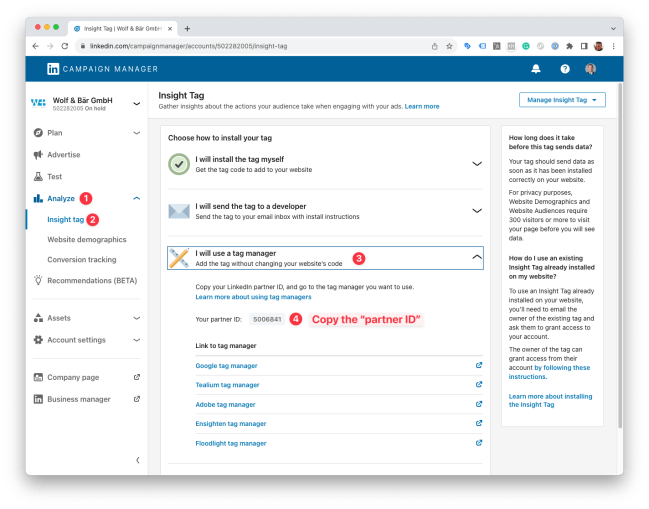
Task: Open the browser three-dot menu
Action: tap(613, 46)
